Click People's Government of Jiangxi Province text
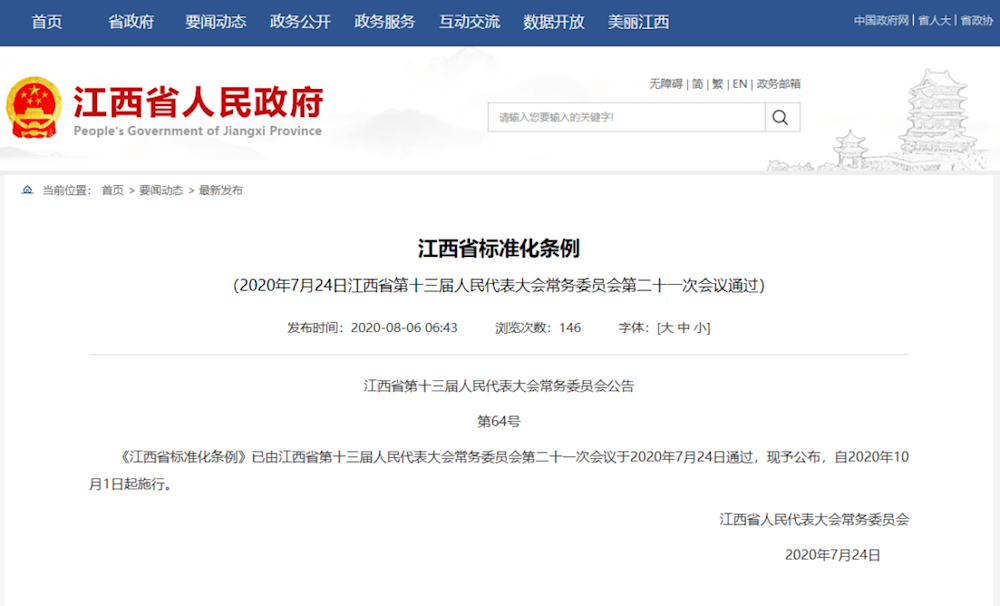This screenshot has width=1000, height=606. 198,131
